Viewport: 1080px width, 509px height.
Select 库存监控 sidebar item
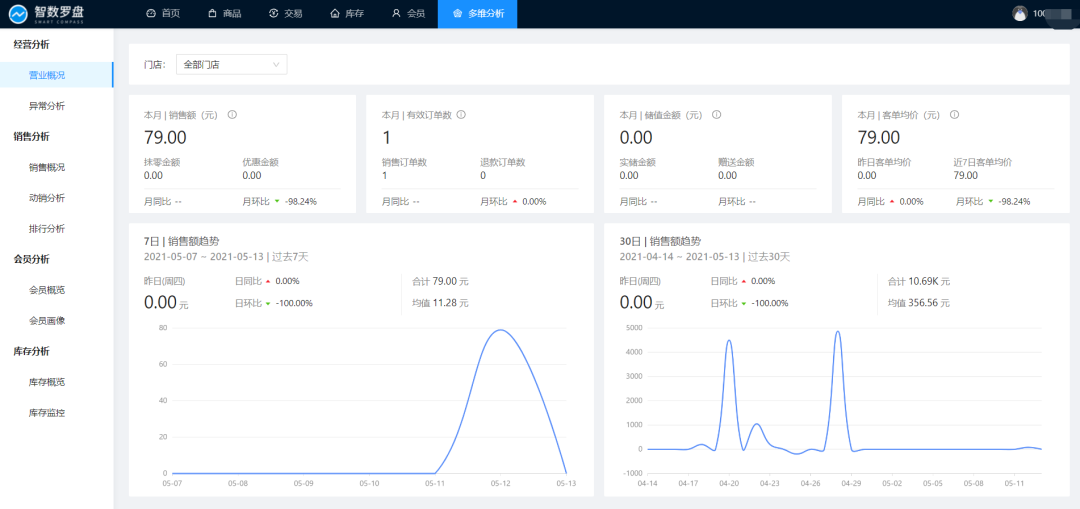click(47, 413)
